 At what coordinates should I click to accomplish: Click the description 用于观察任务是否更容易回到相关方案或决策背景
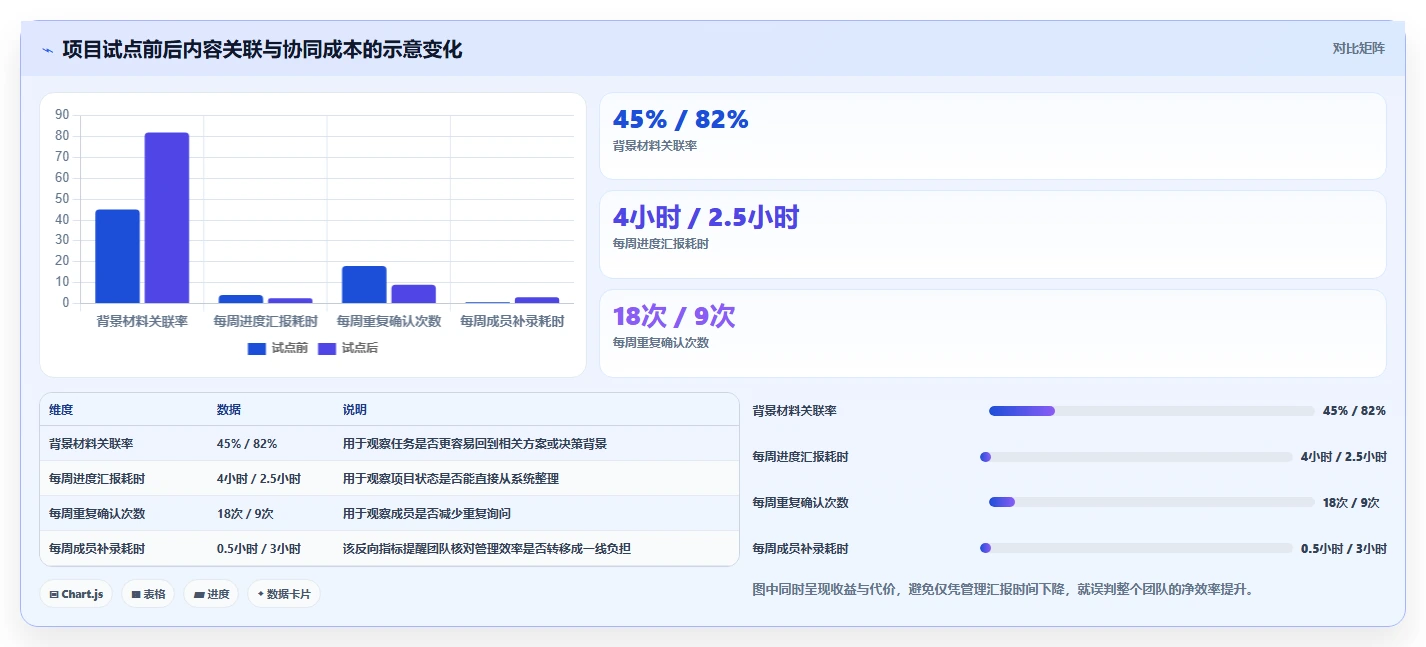click(x=475, y=444)
